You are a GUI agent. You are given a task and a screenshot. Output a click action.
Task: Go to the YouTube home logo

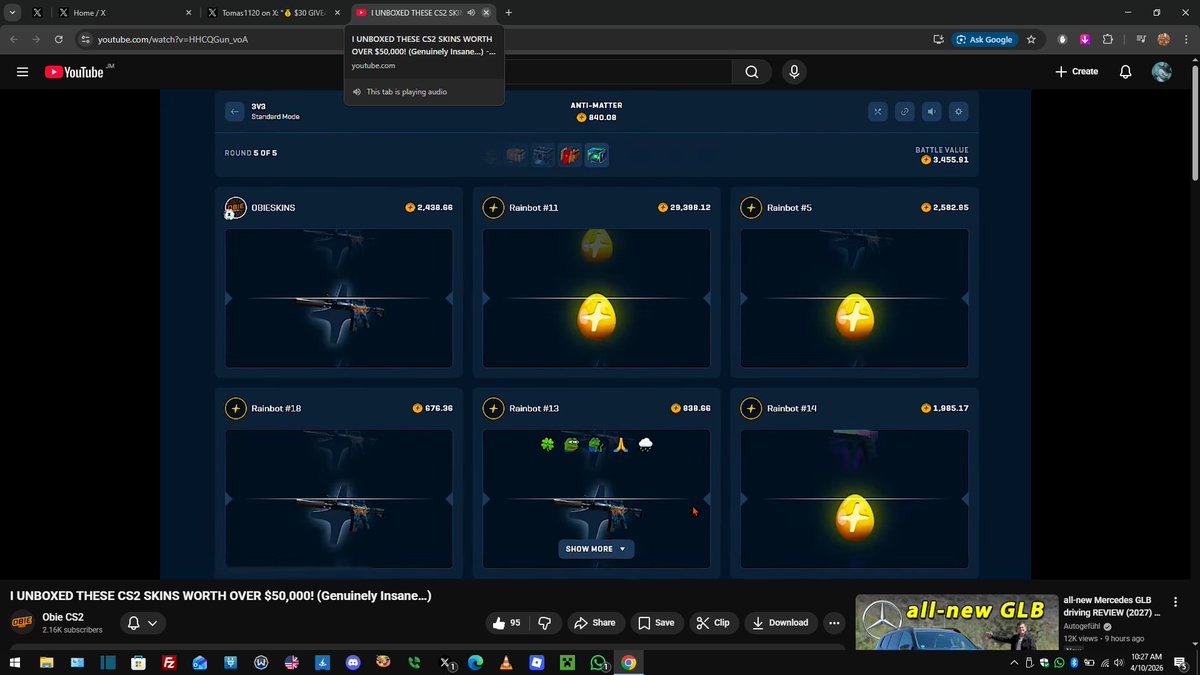[x=74, y=72]
